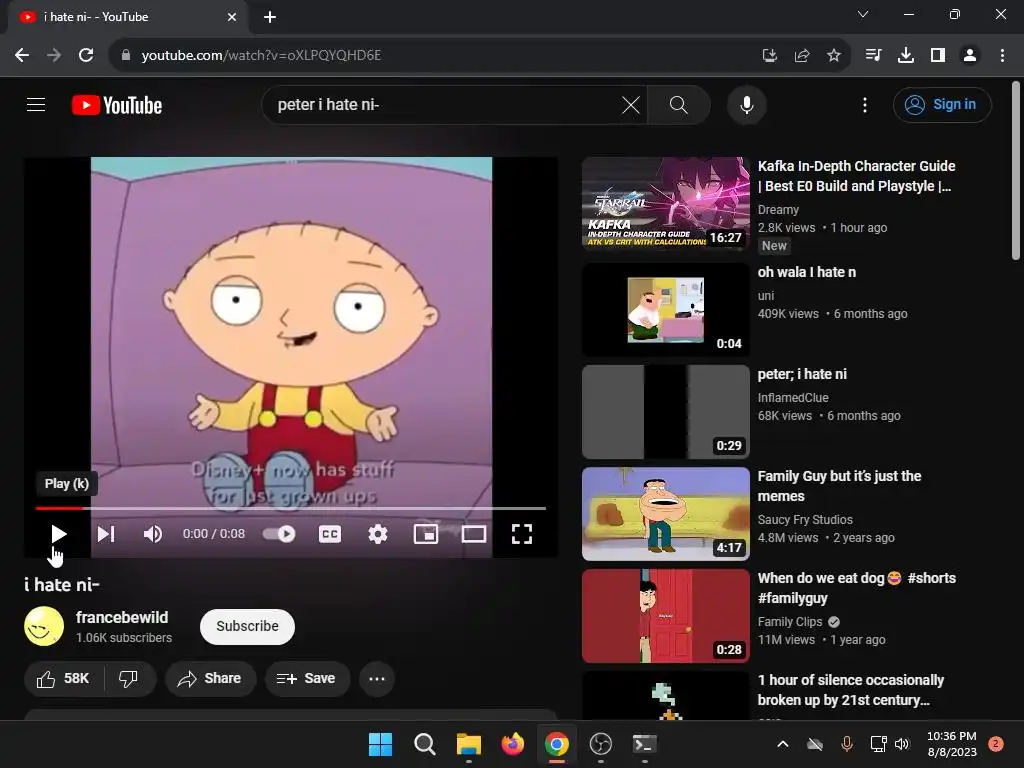Viewport: 1024px width, 768px height.
Task: Skip to next video
Action: 106,534
